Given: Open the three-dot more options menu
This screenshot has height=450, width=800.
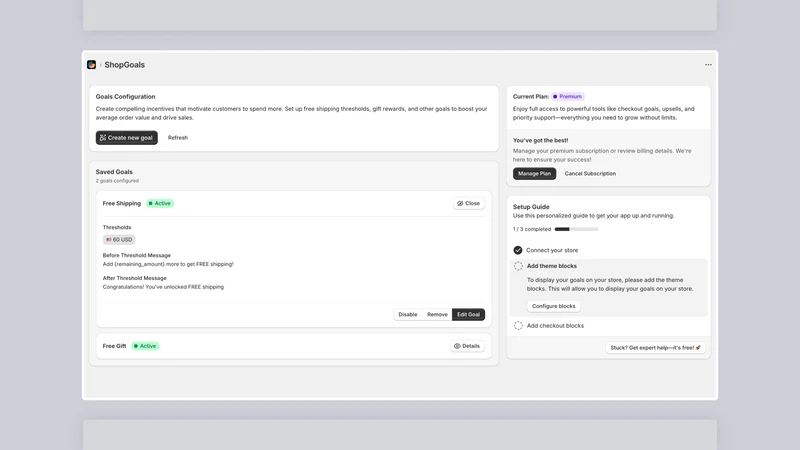Looking at the screenshot, I should coord(708,65).
